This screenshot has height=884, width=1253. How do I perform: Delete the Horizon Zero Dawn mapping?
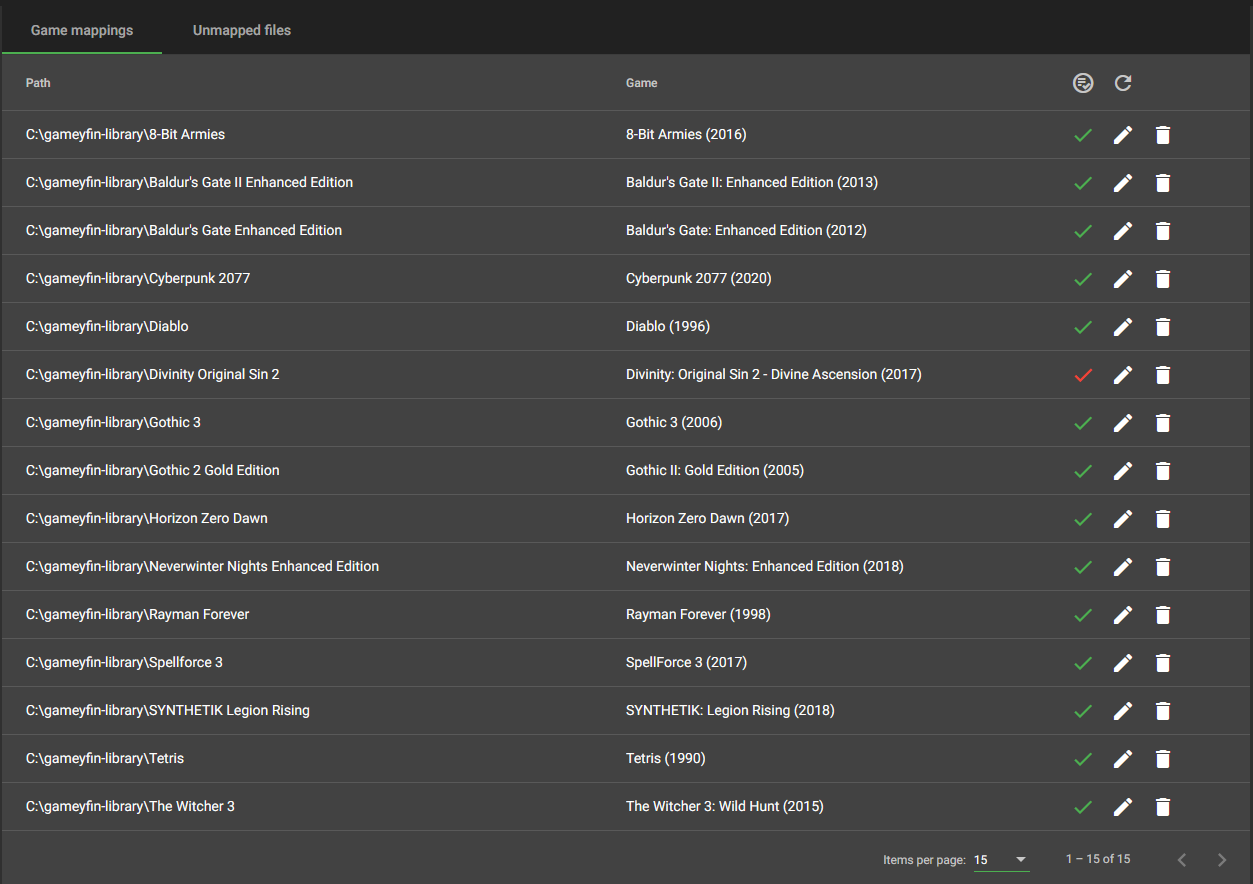(x=1162, y=519)
